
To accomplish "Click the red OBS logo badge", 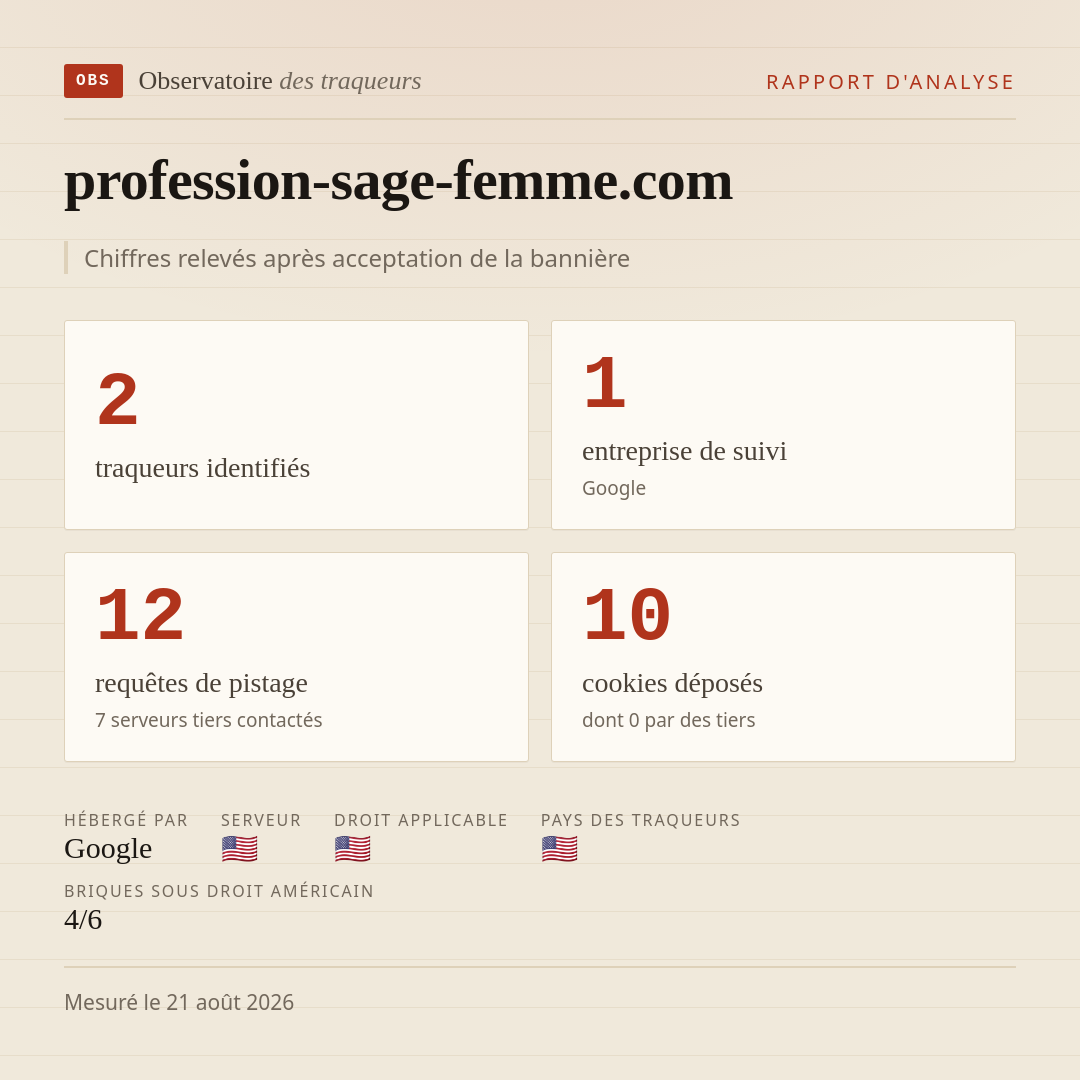I will (94, 81).
